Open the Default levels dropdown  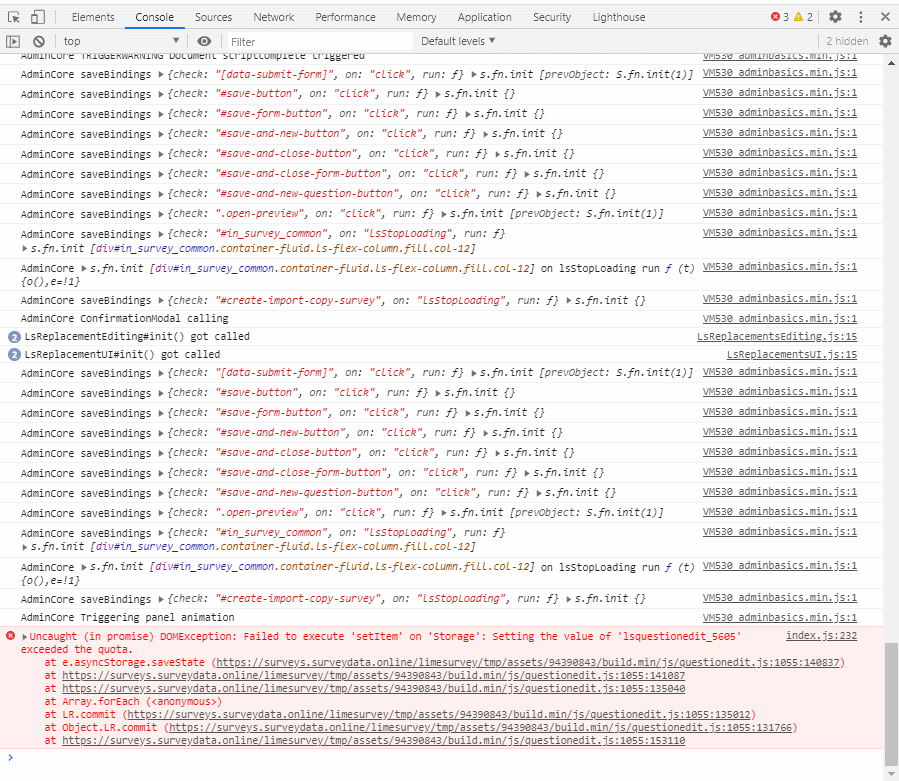click(457, 41)
